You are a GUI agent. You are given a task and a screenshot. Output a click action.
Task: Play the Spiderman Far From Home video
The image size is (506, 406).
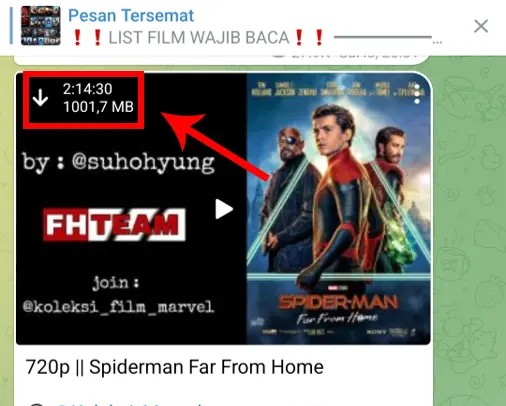click(224, 209)
